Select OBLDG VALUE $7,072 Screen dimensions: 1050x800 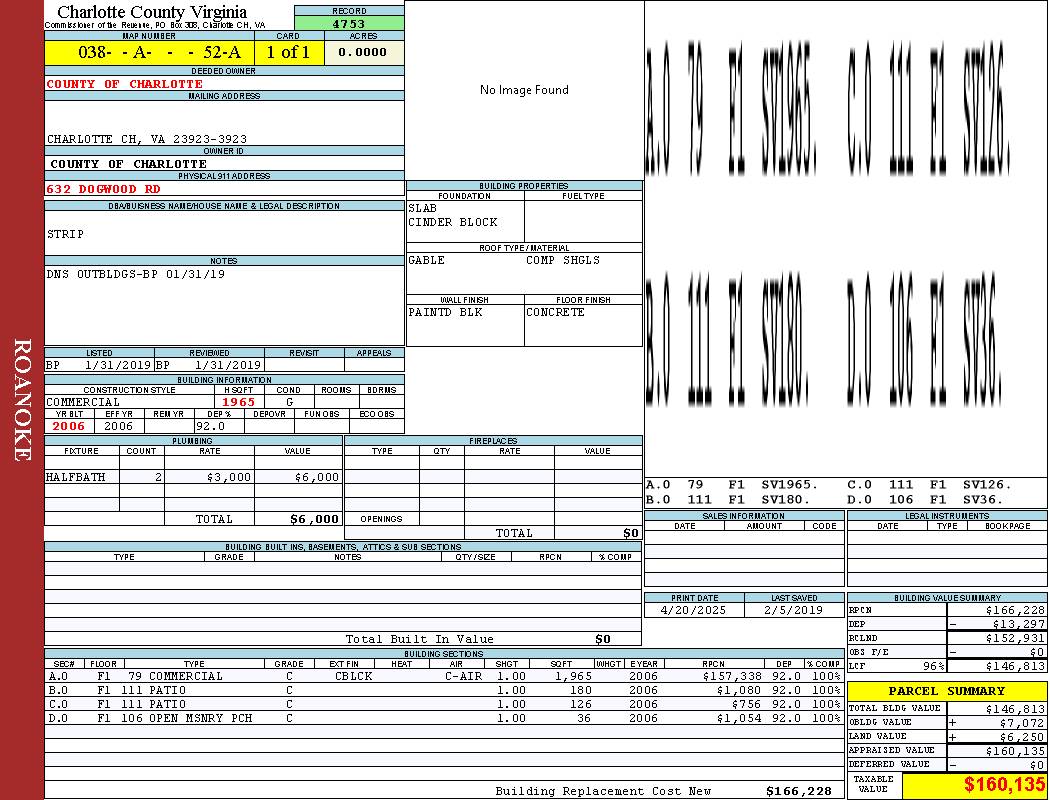coord(1021,722)
